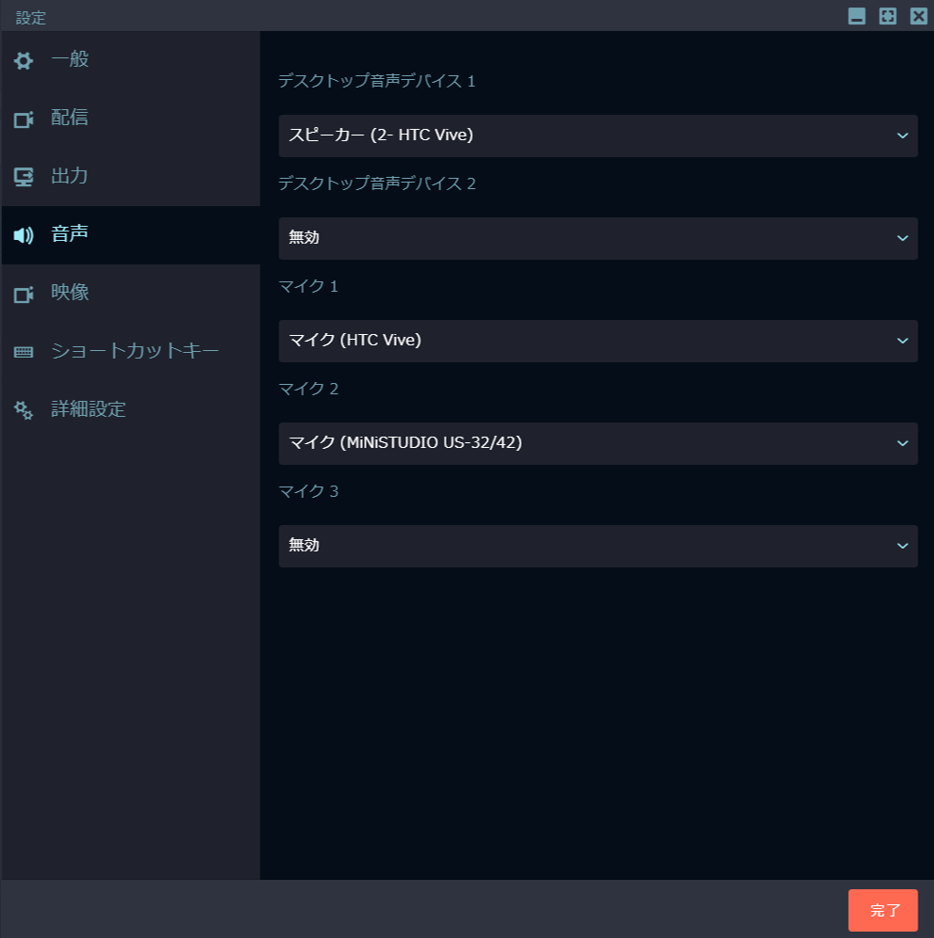The width and height of the screenshot is (934, 938).
Task: Open the デスクトップ音声デバイス 2 dropdown
Action: tap(598, 238)
